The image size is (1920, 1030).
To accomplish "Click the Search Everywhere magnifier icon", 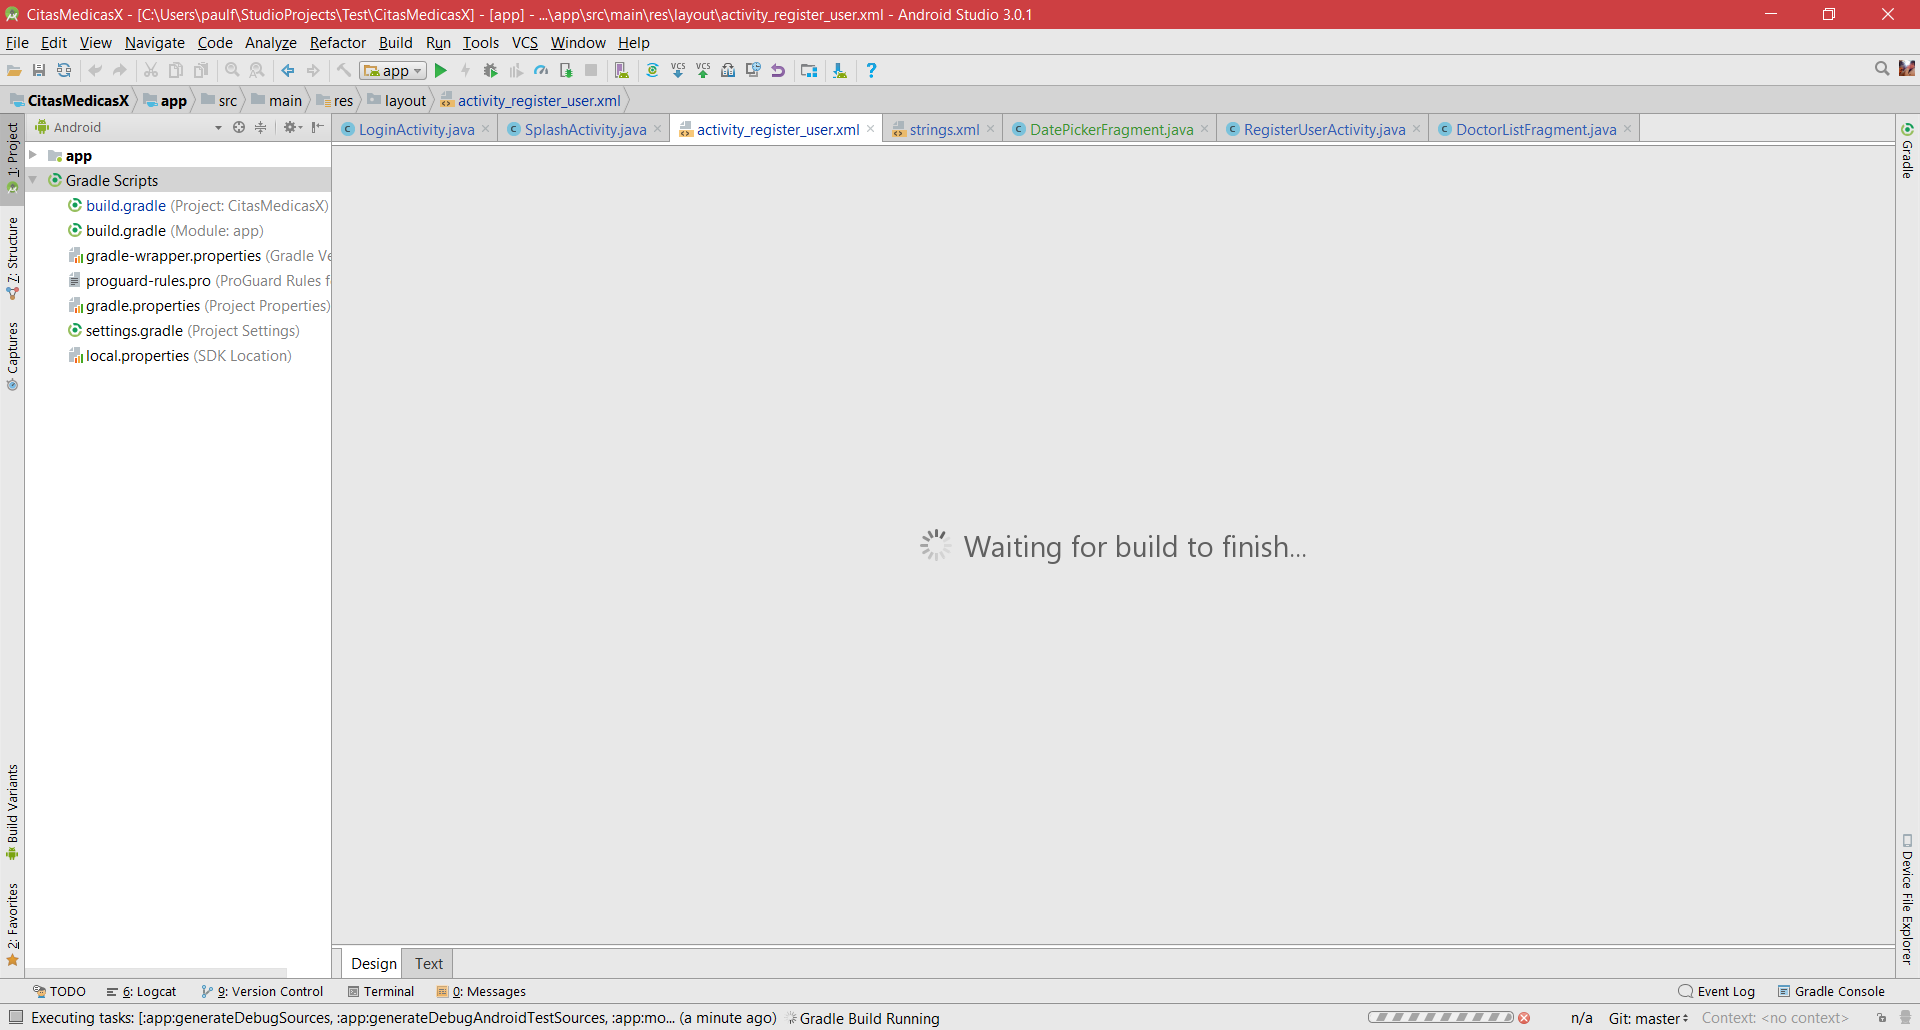I will pyautogui.click(x=1881, y=69).
